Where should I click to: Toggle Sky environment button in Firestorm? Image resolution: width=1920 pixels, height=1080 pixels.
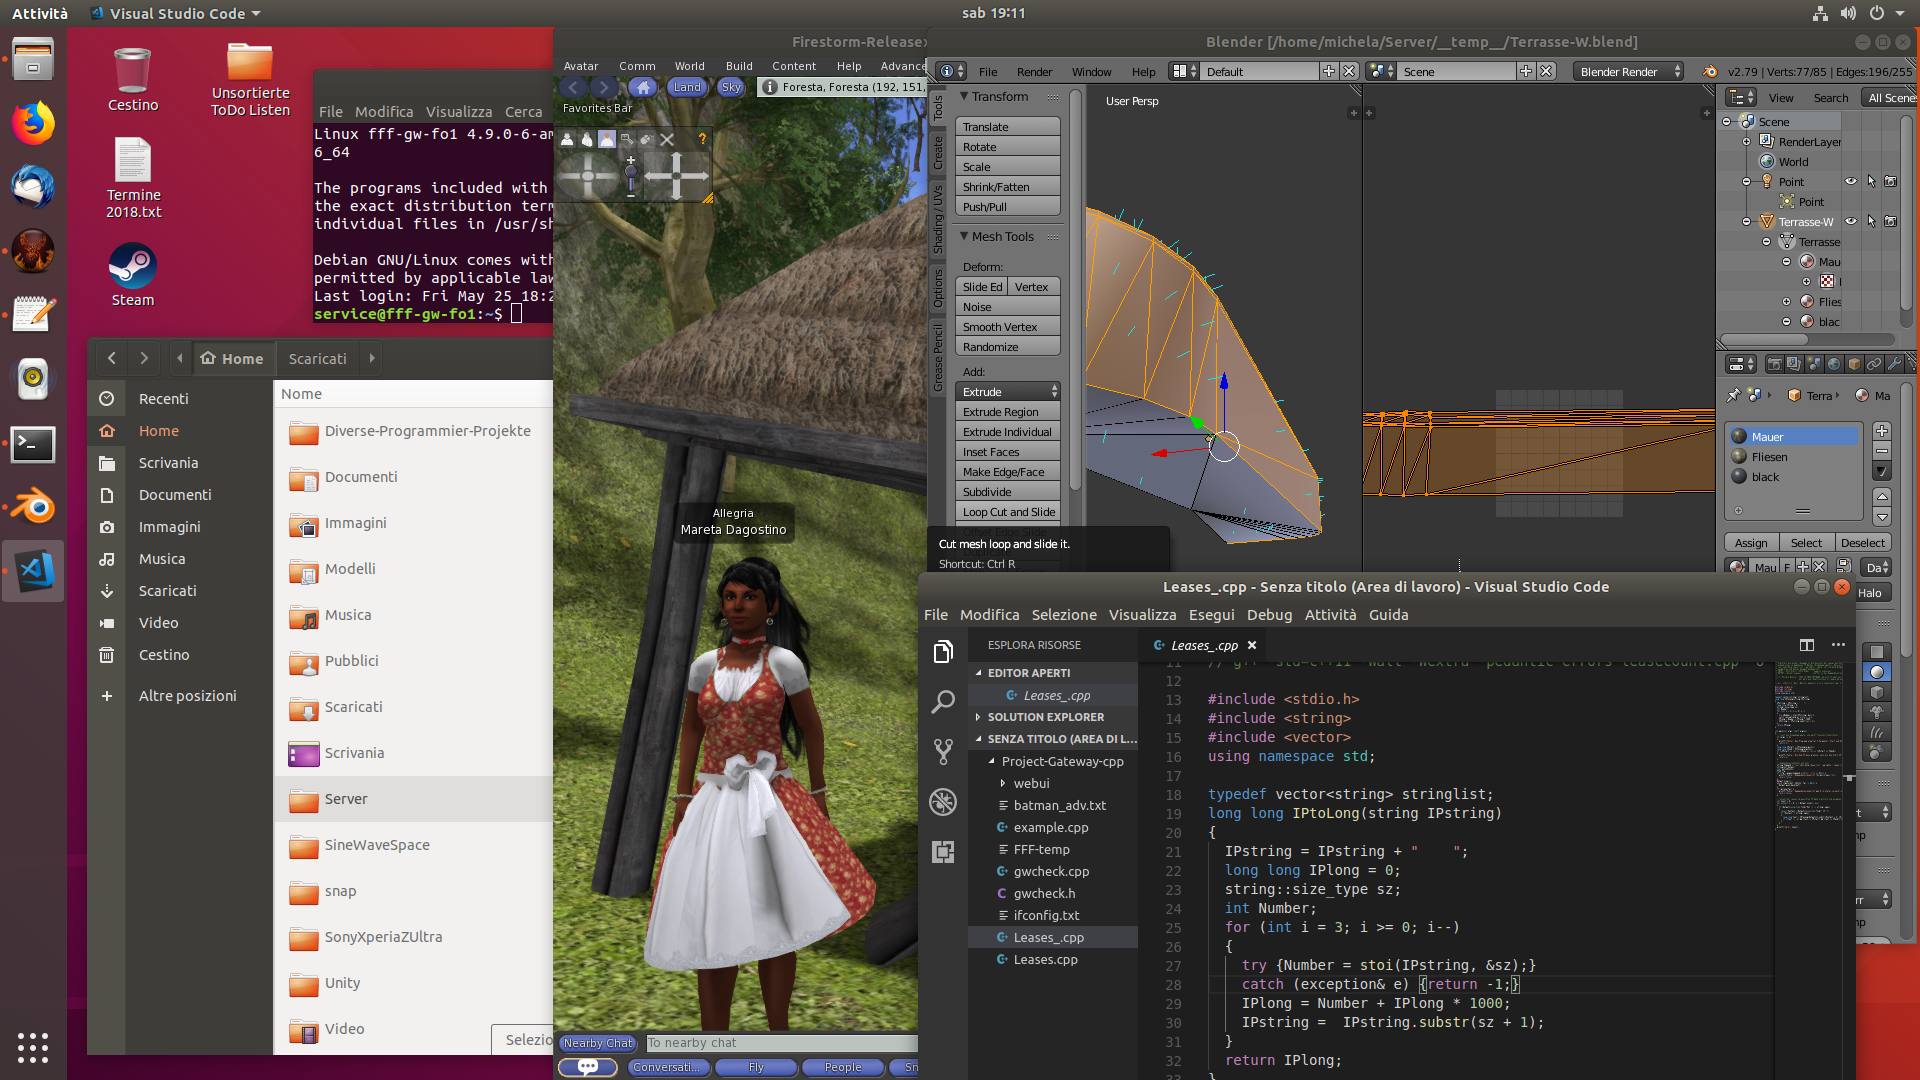731,87
